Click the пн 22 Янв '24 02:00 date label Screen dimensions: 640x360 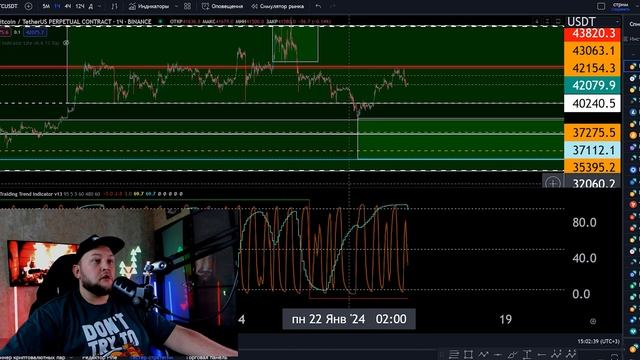click(x=349, y=319)
